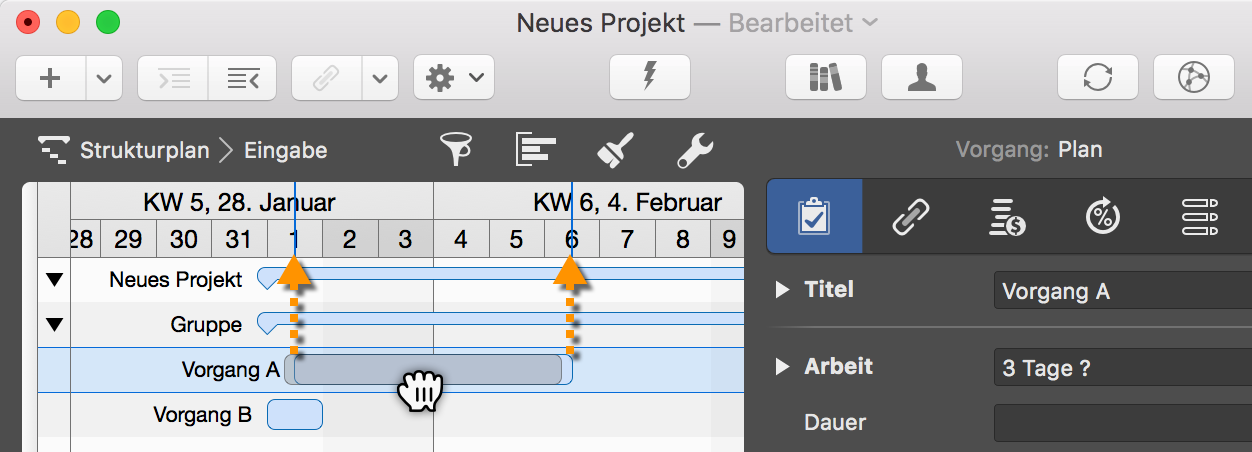
Task: Click the lightning bolt toolbar button
Action: point(650,77)
